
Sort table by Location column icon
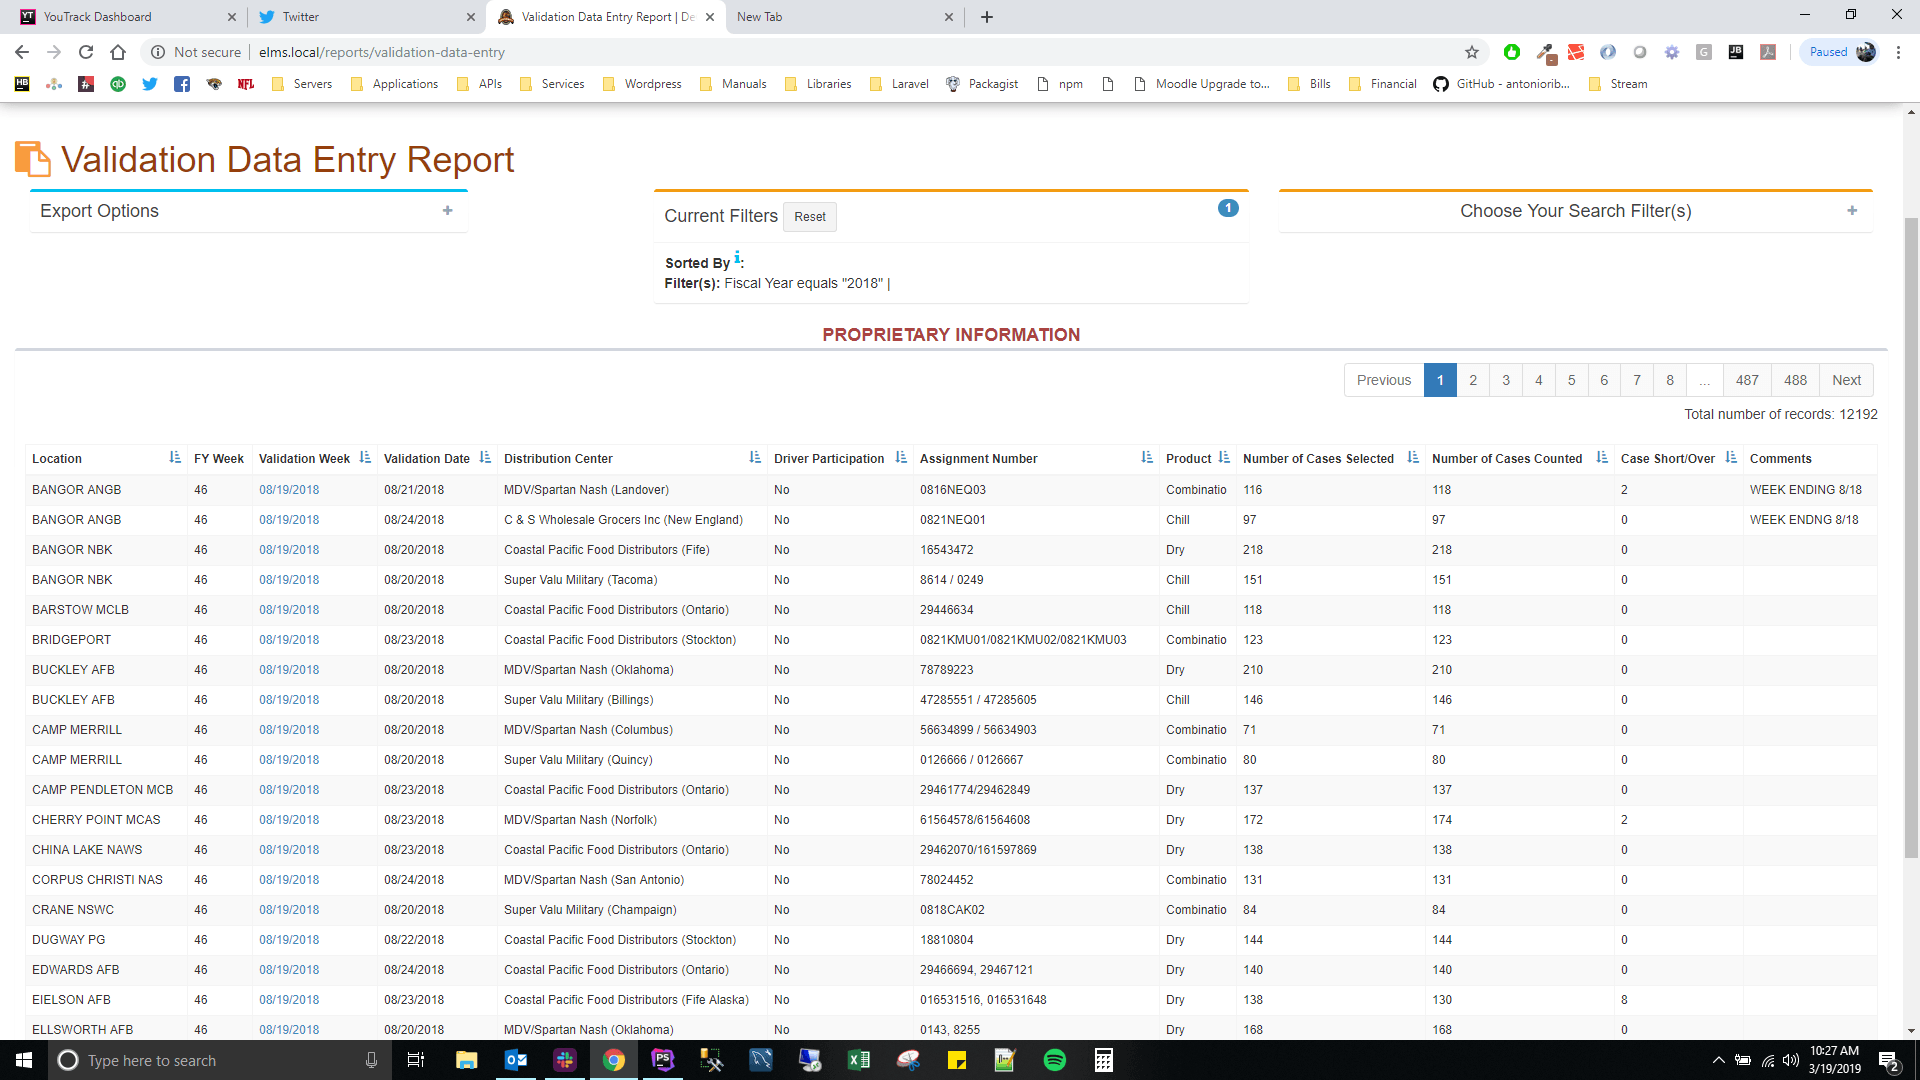tap(175, 458)
